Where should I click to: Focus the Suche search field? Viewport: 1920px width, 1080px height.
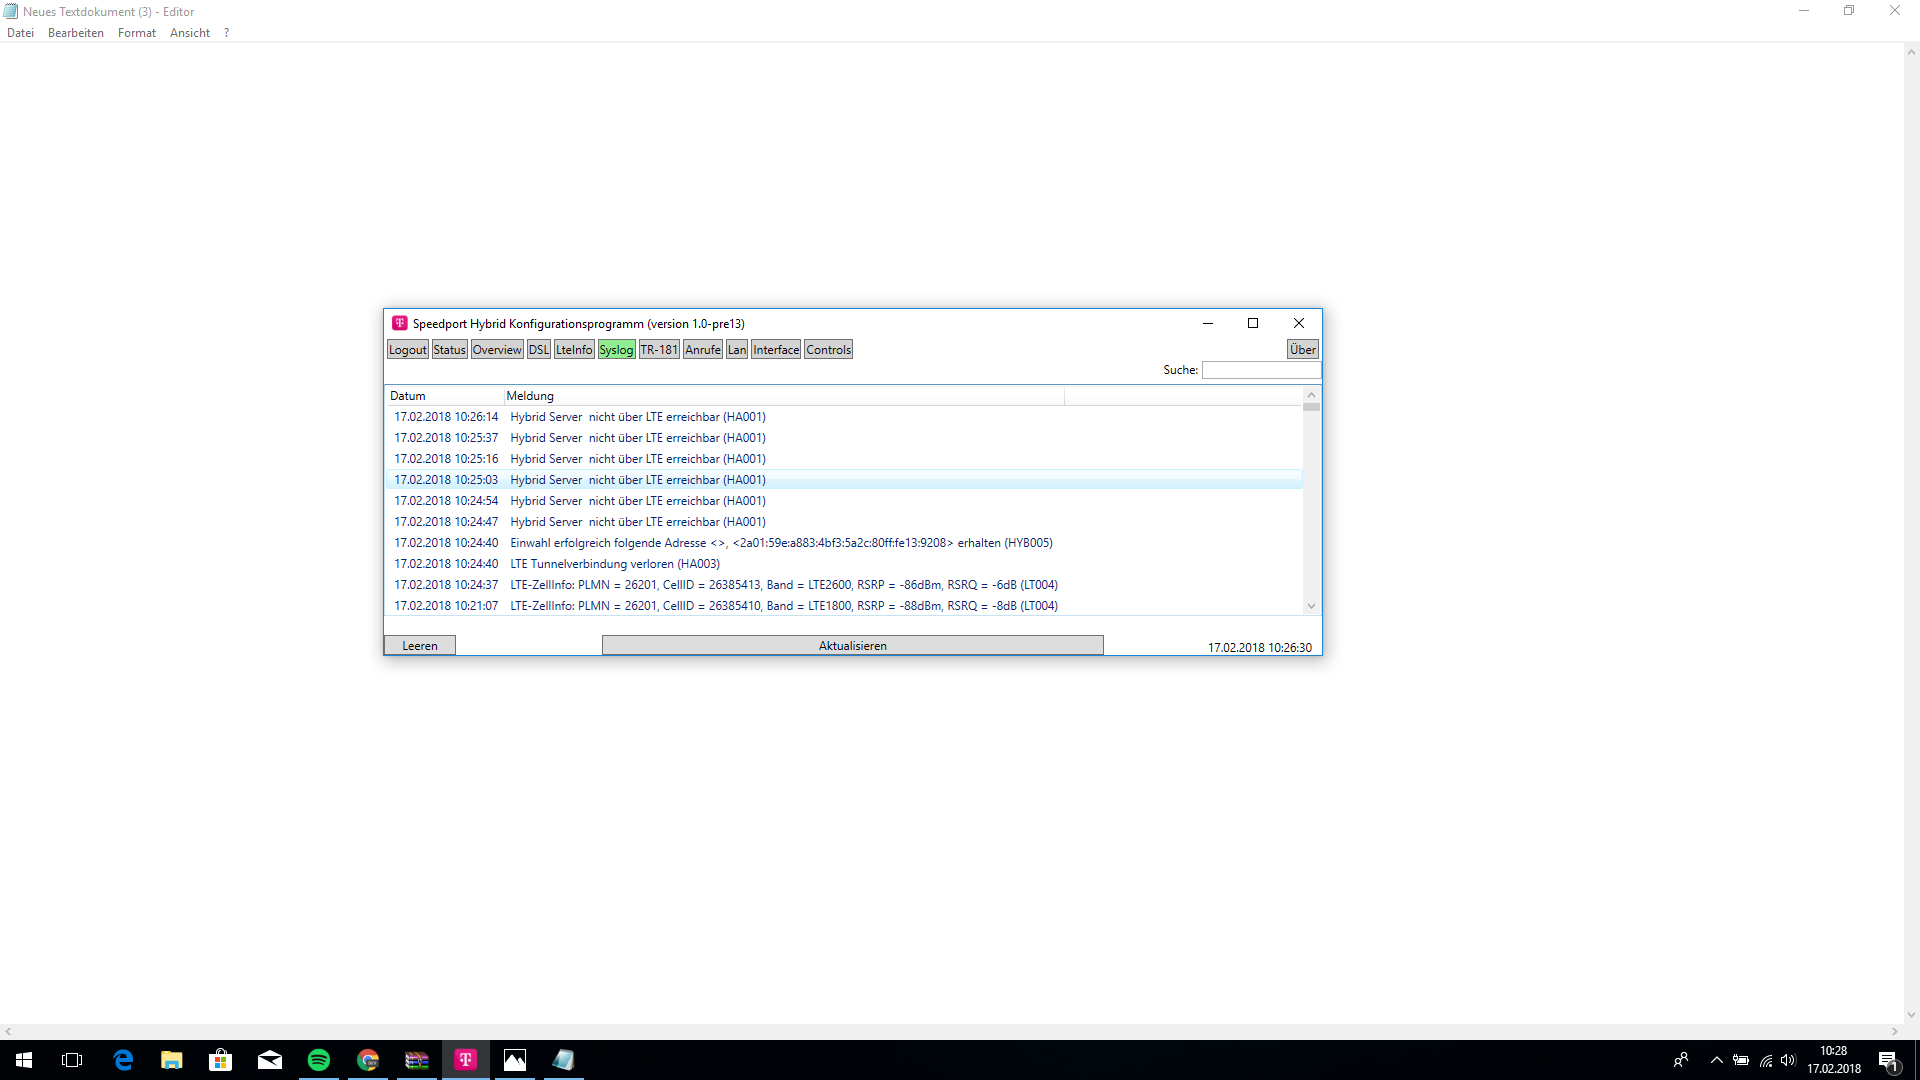tap(1261, 370)
